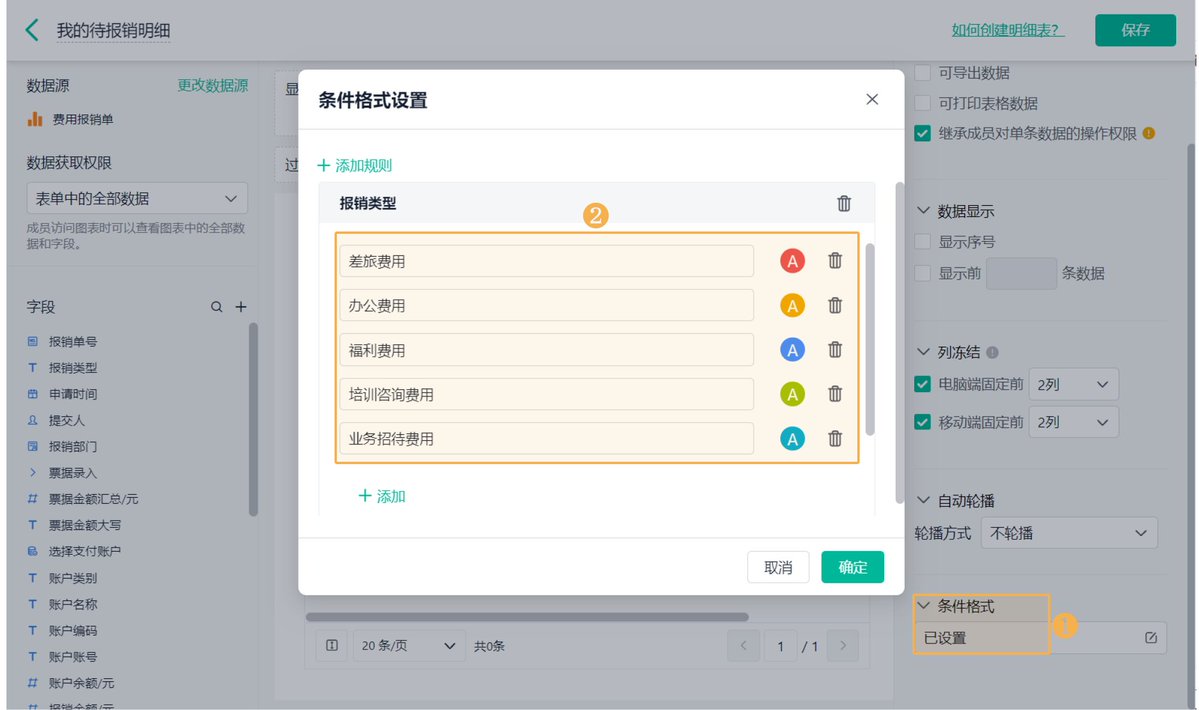Go to previous page arrow

[x=743, y=646]
